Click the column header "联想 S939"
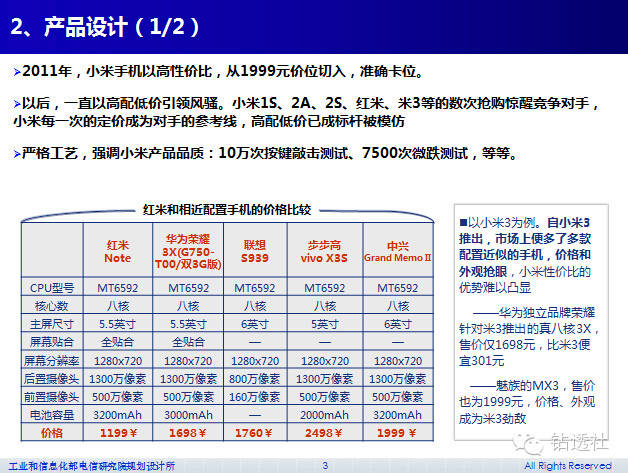This screenshot has width=628, height=473. pos(255,251)
